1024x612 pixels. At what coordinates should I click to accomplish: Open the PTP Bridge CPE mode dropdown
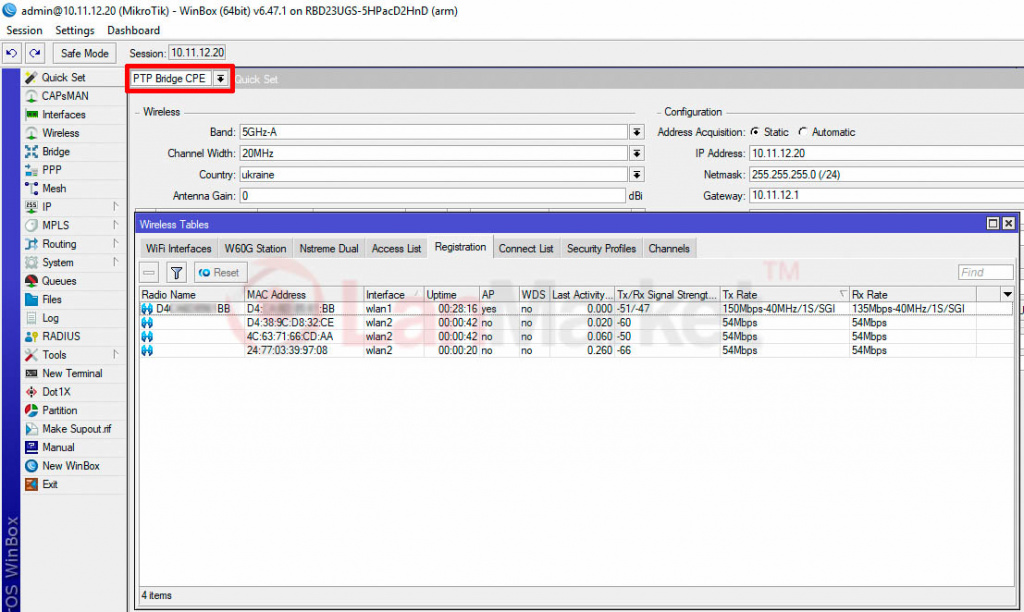220,79
